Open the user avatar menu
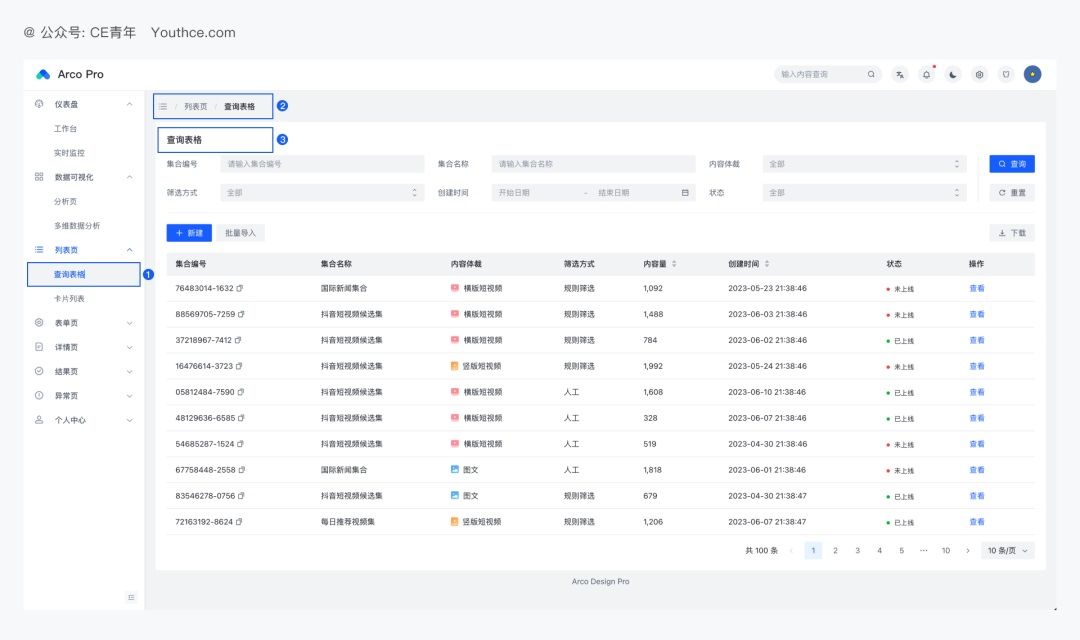The width and height of the screenshot is (1080, 640). [1032, 74]
